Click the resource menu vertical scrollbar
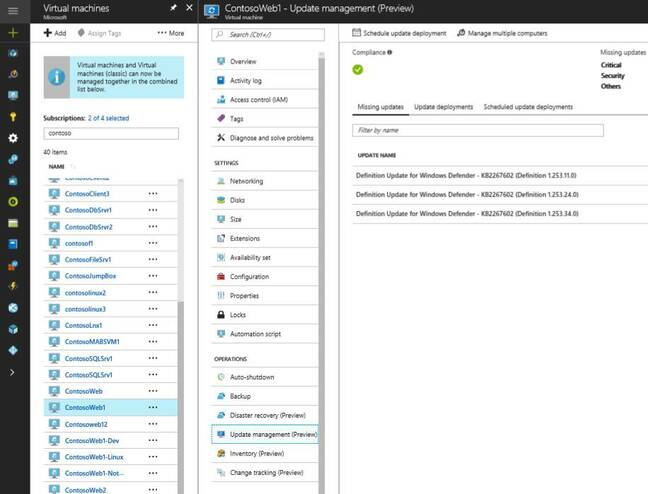The image size is (648, 494). tap(322, 273)
